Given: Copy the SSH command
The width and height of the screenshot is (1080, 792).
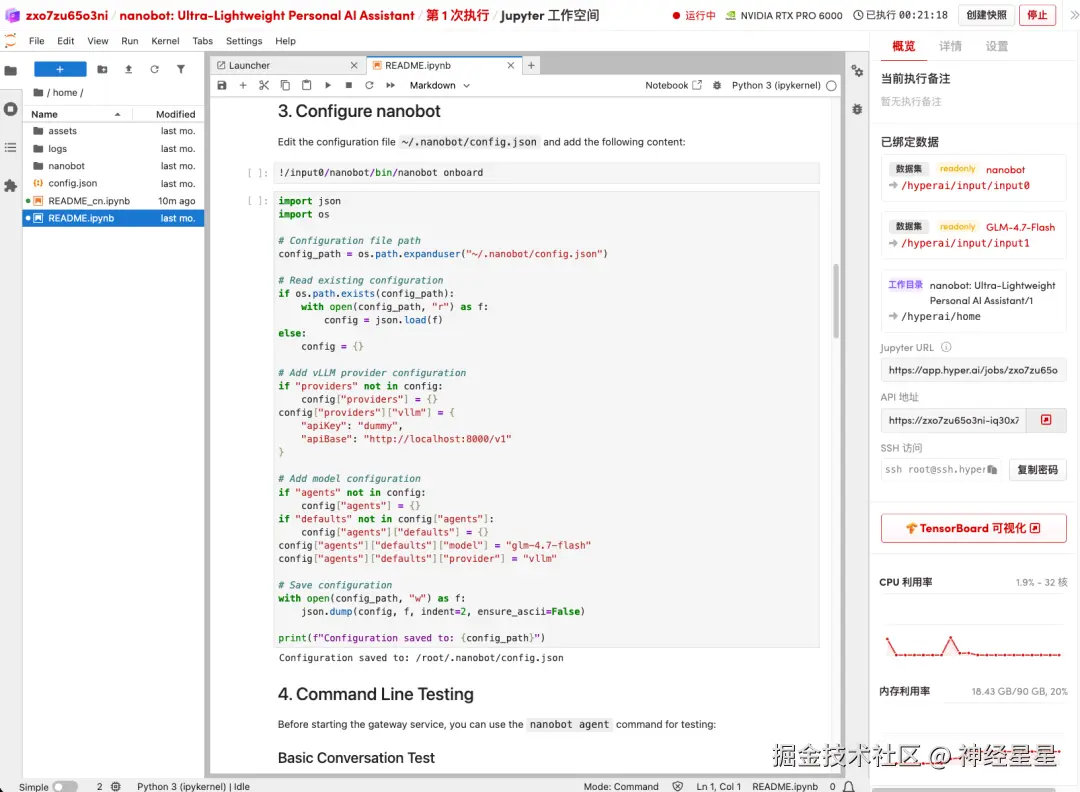Looking at the screenshot, I should tap(992, 470).
